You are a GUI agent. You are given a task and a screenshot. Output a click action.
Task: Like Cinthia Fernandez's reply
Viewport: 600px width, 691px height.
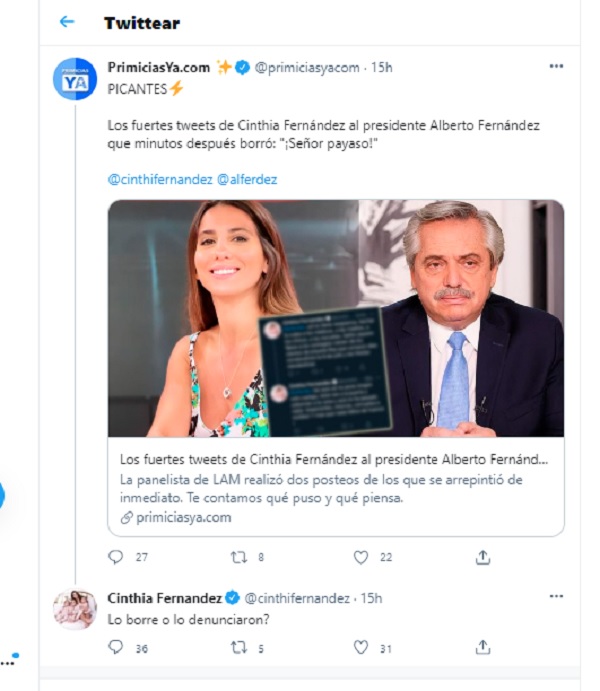click(361, 648)
